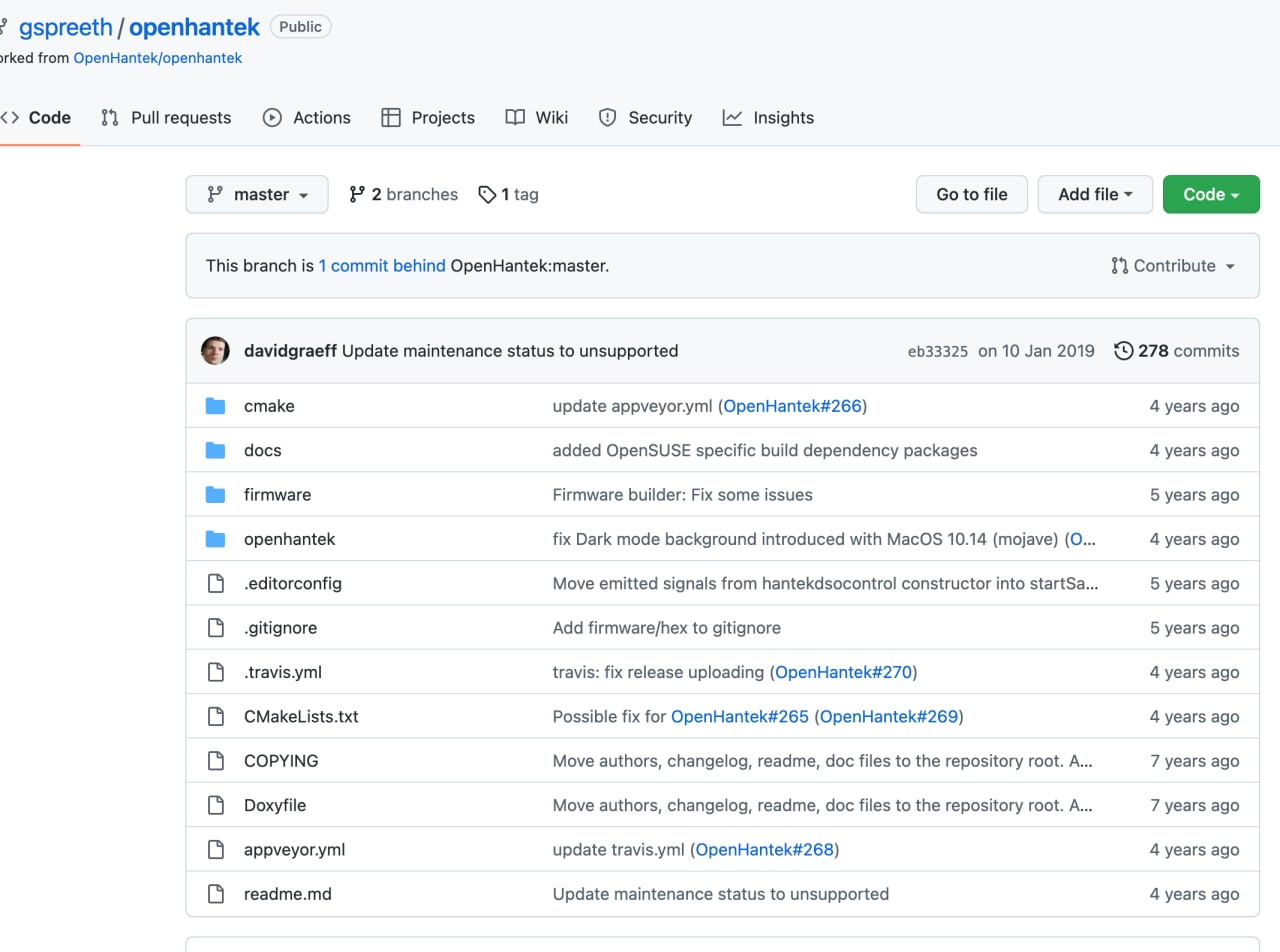Open commit history via the clock icon
Screen dimensions: 1280x952
point(1124,351)
